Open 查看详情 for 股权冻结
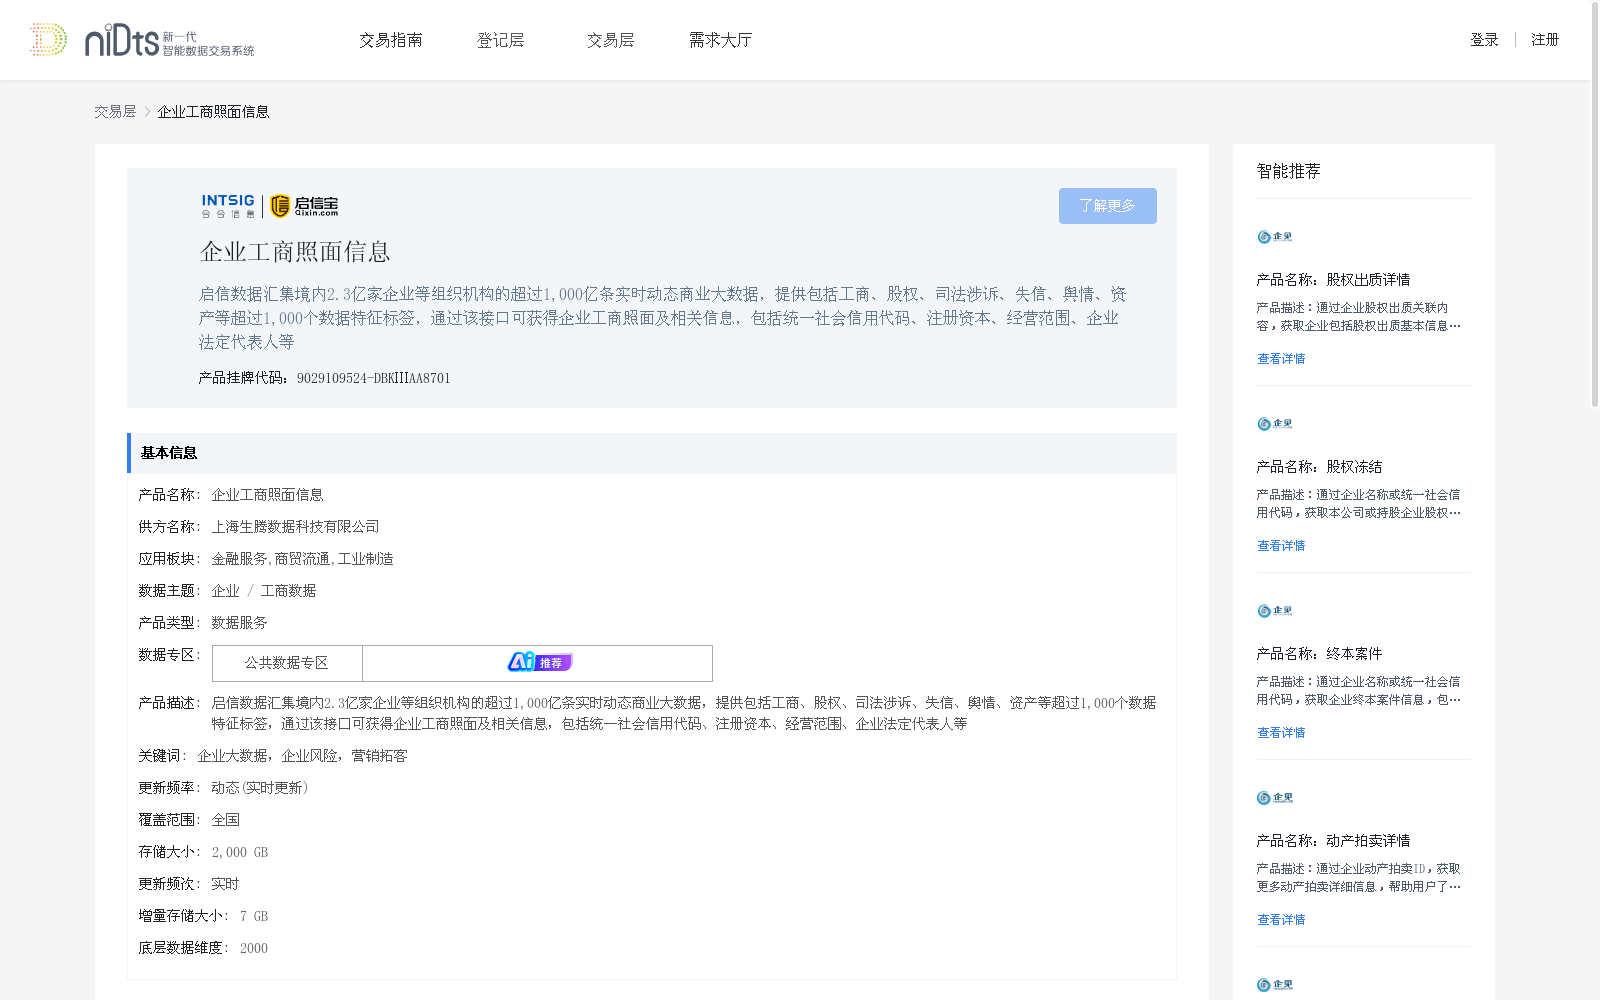The width and height of the screenshot is (1600, 1000). coord(1281,546)
